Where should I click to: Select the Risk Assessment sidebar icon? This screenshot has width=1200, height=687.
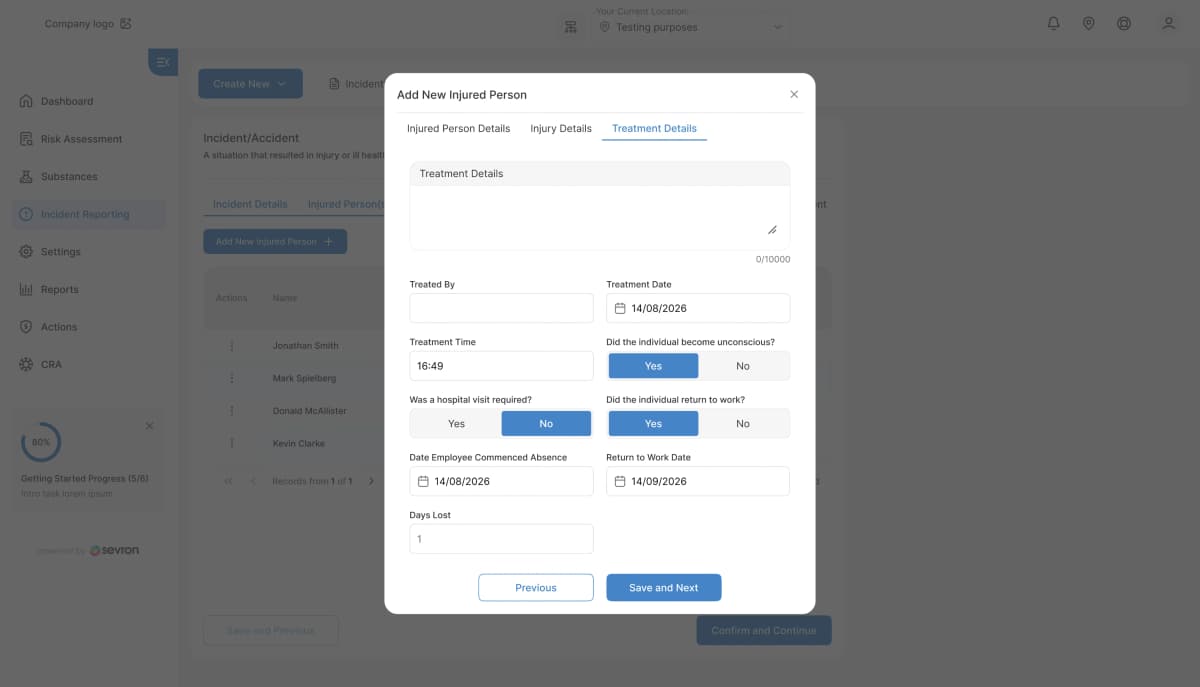pos(24,138)
